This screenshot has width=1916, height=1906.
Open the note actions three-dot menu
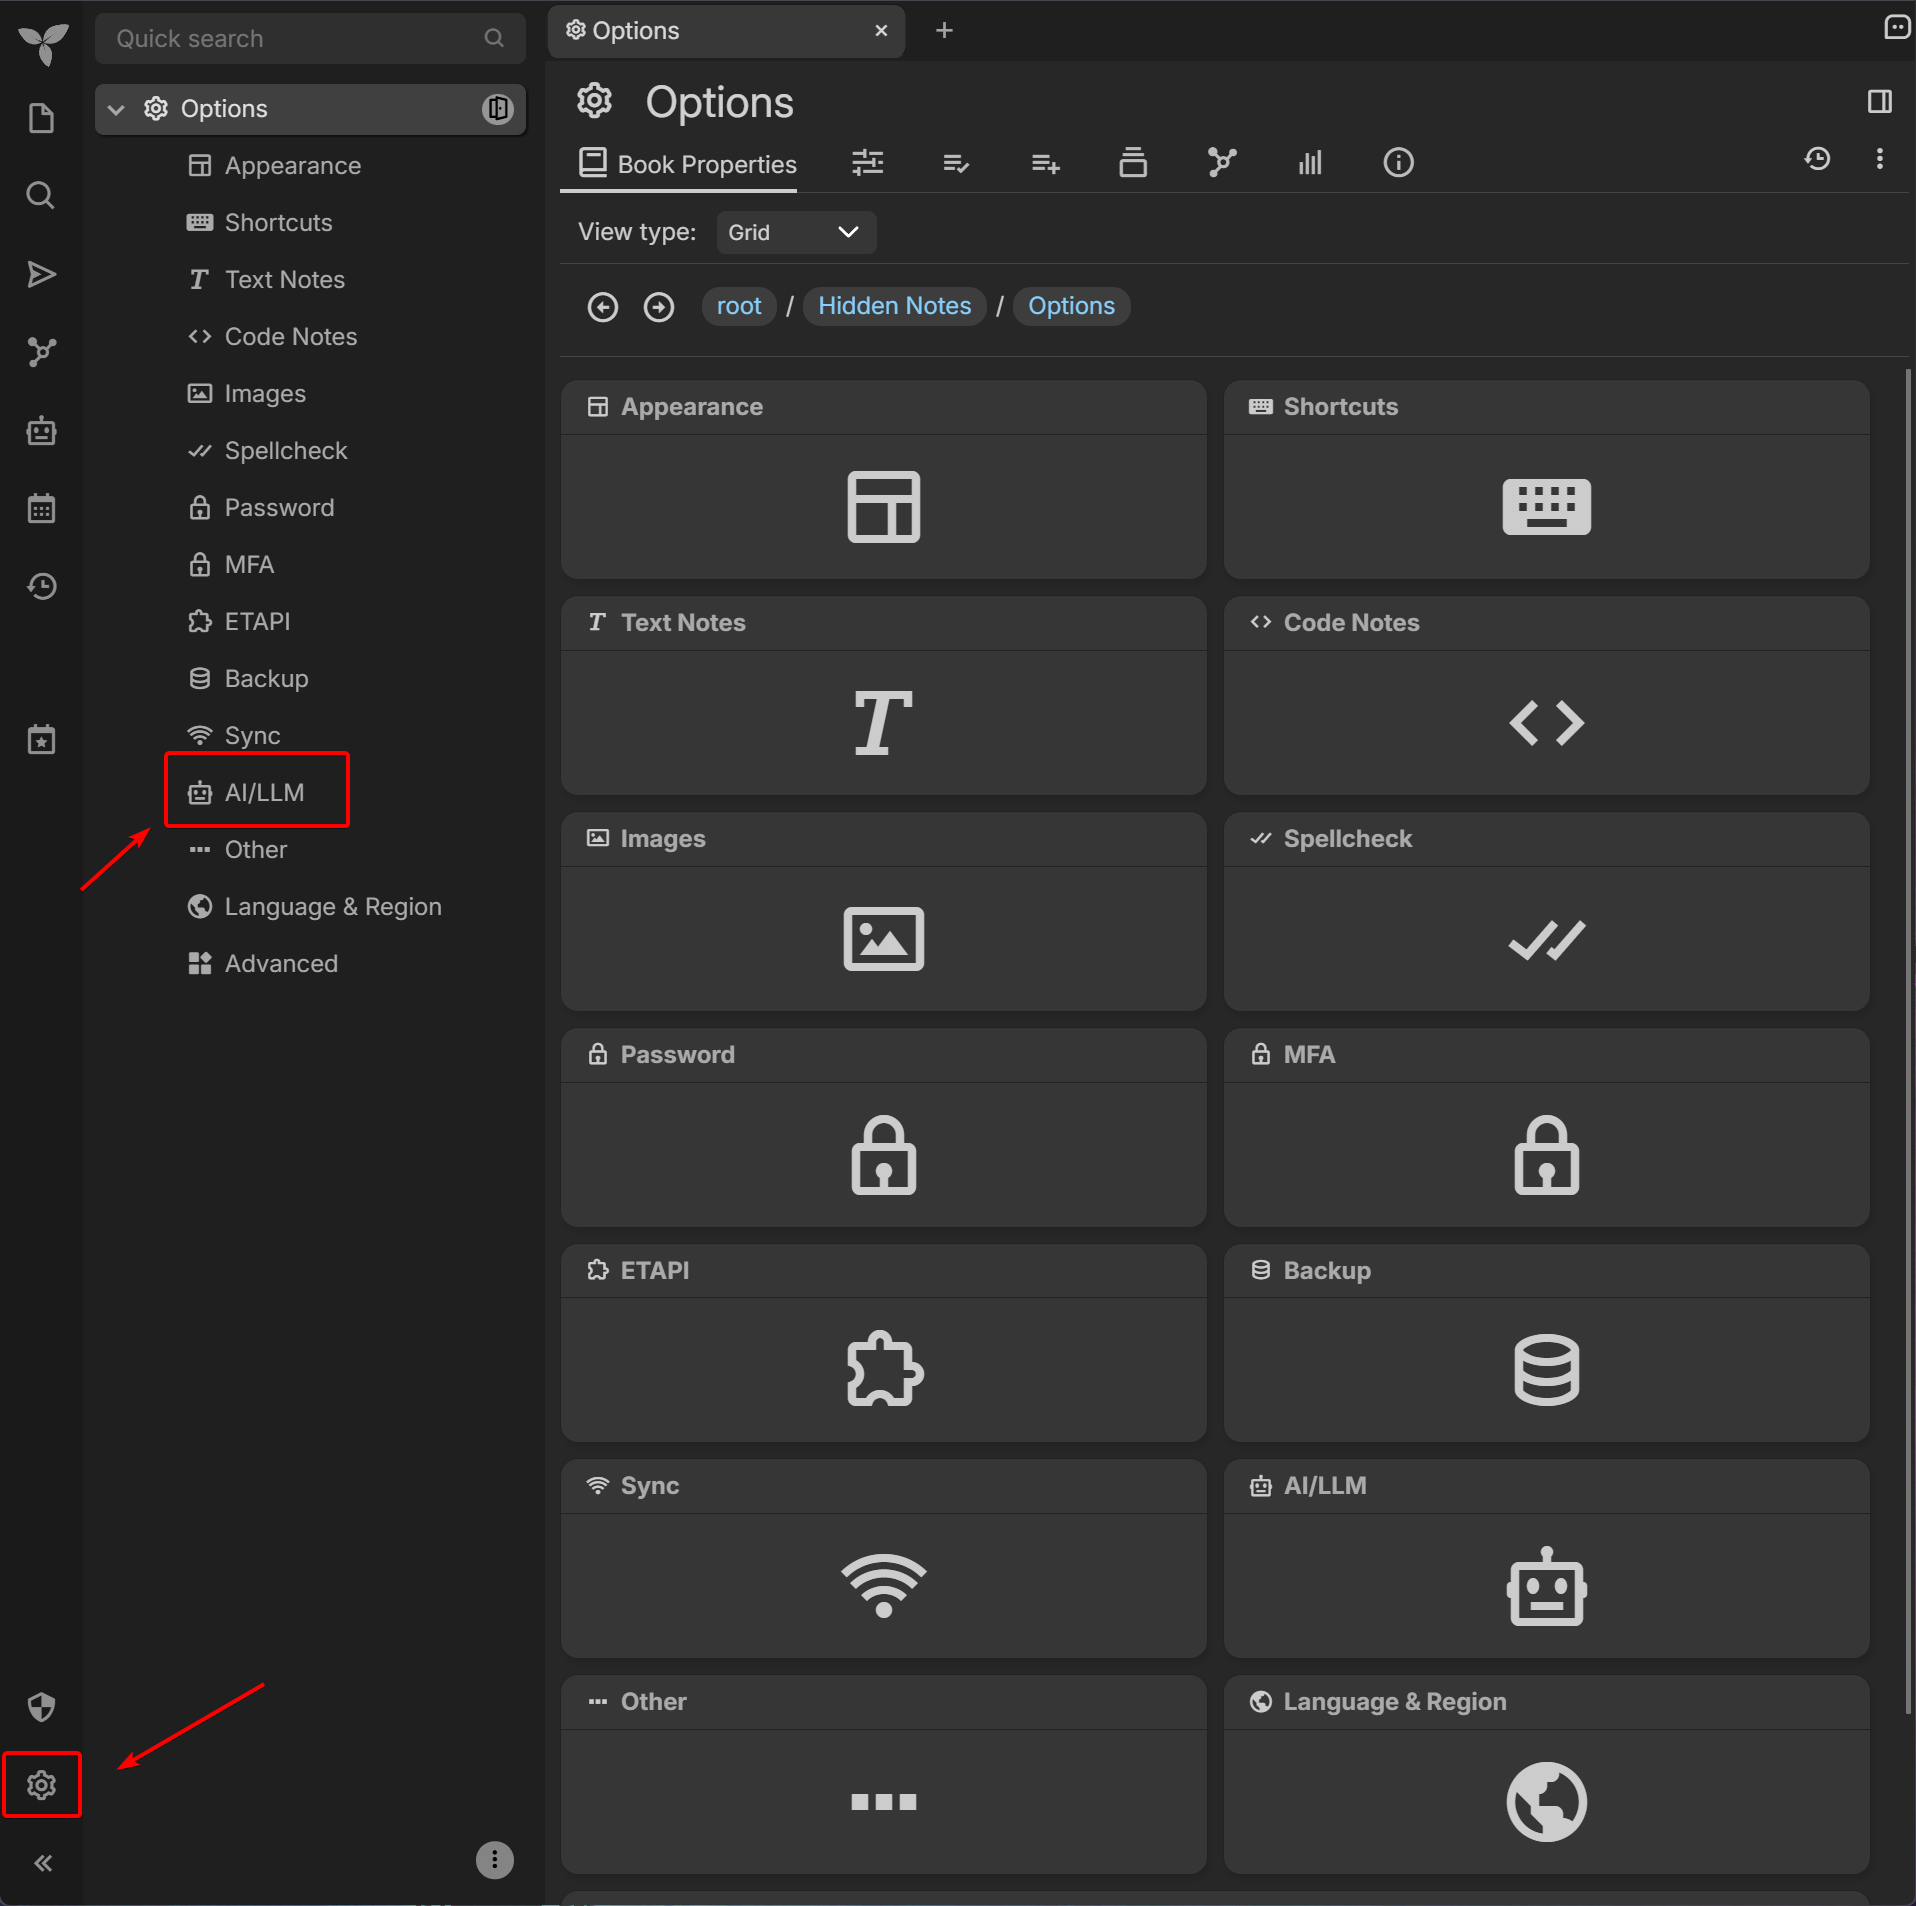1879,159
